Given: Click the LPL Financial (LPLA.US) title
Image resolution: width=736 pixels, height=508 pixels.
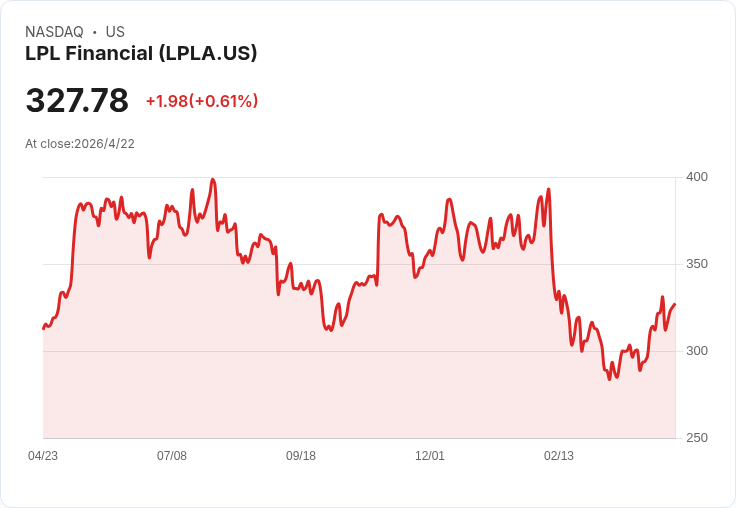Looking at the screenshot, I should 141,53.
